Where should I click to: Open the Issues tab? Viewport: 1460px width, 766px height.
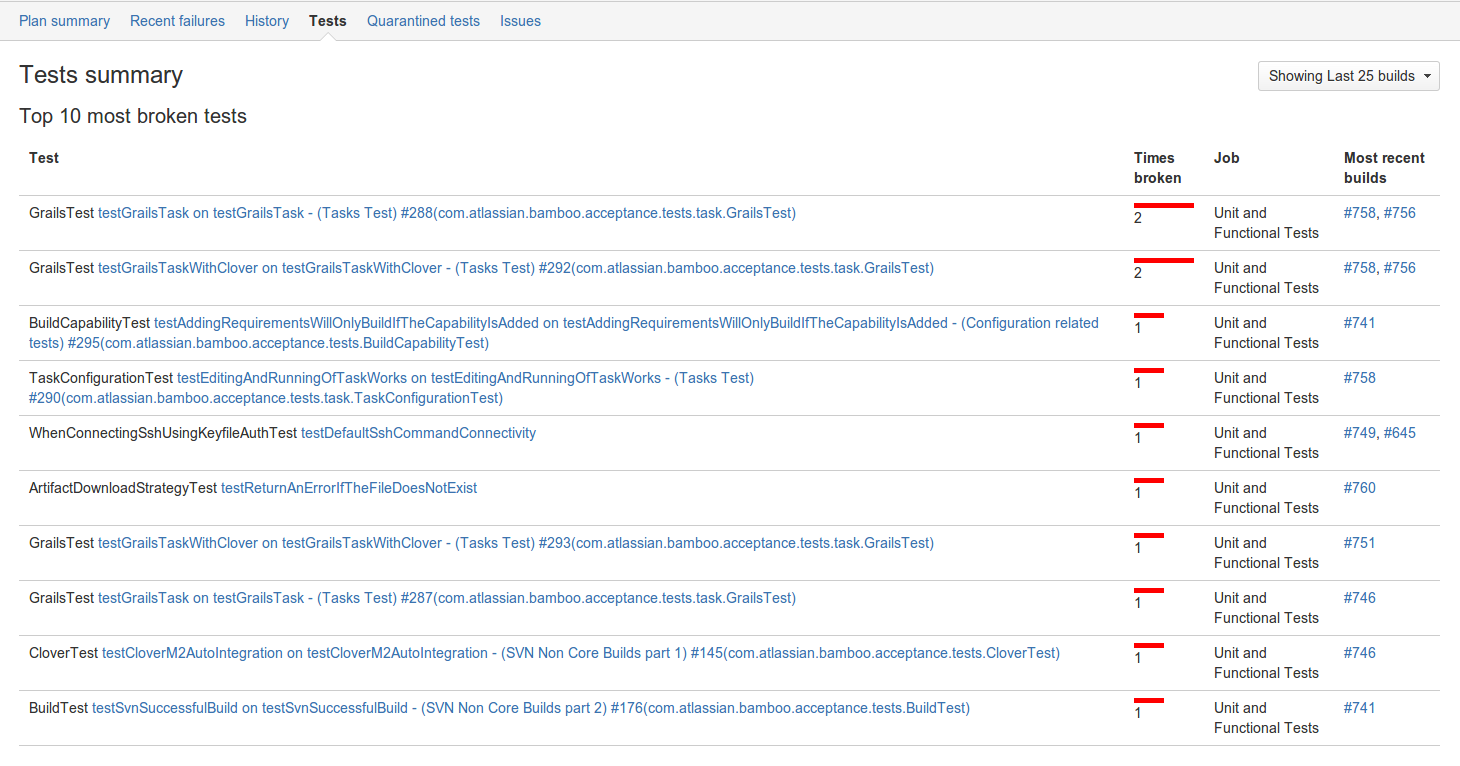[520, 21]
